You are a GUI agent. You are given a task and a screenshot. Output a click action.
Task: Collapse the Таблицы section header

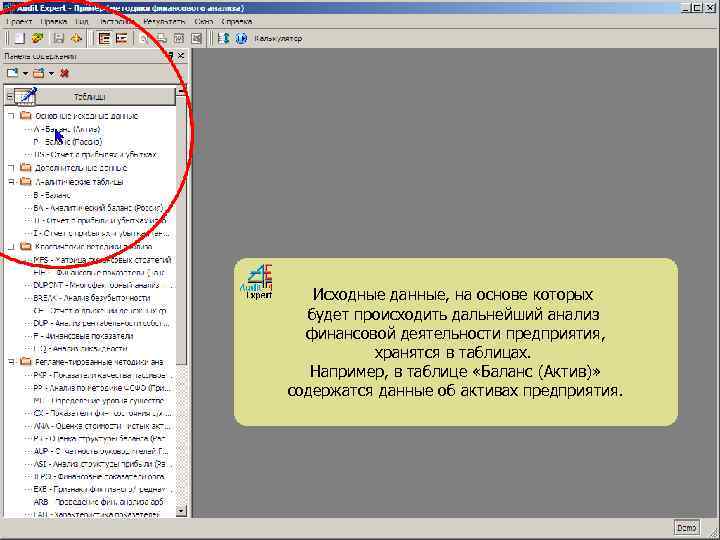[x=10, y=97]
